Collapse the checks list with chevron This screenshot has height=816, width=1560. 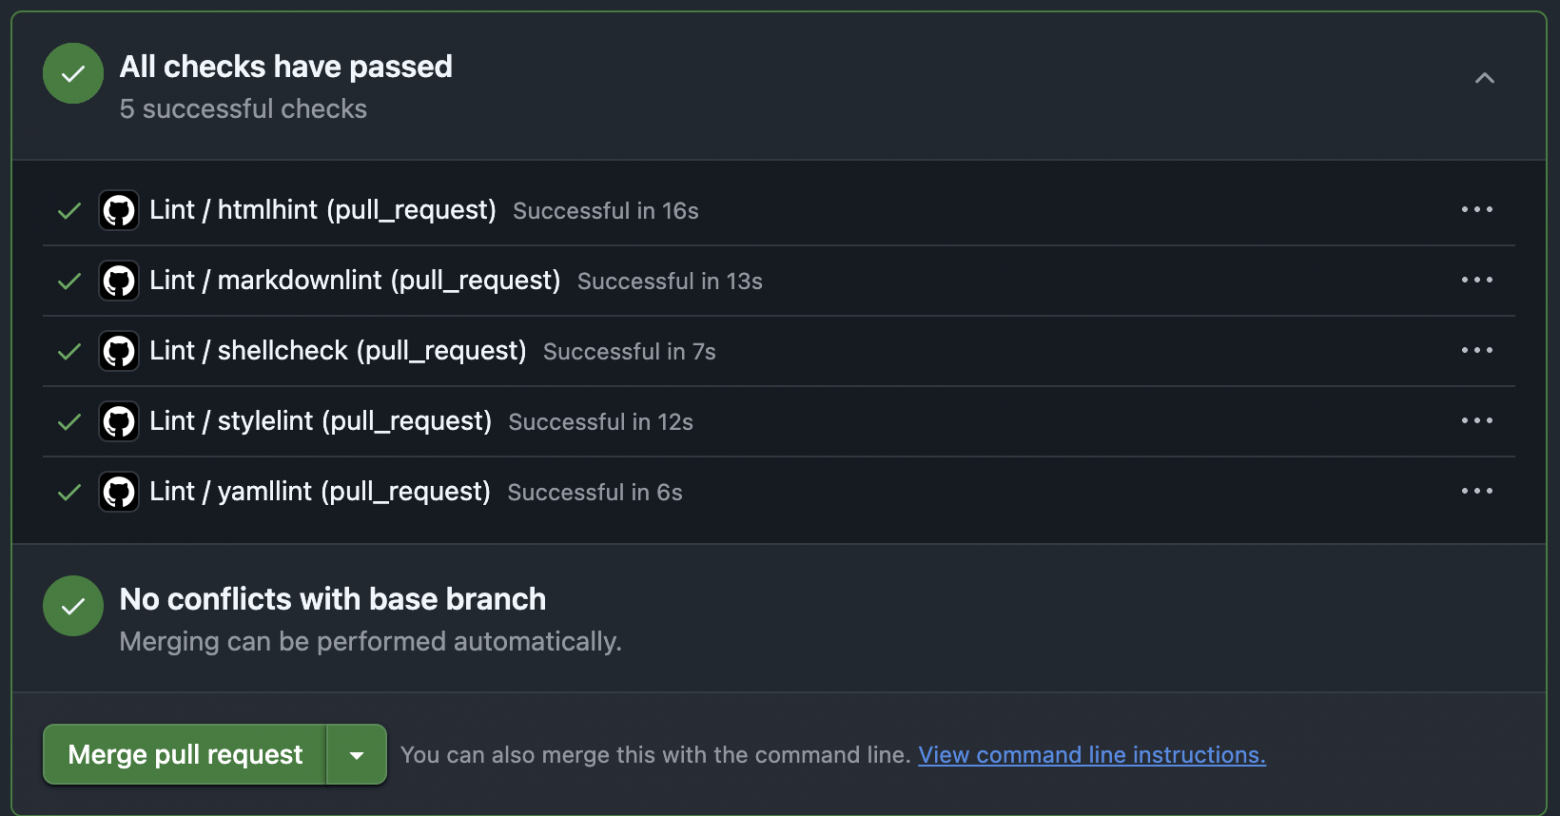pos(1484,78)
